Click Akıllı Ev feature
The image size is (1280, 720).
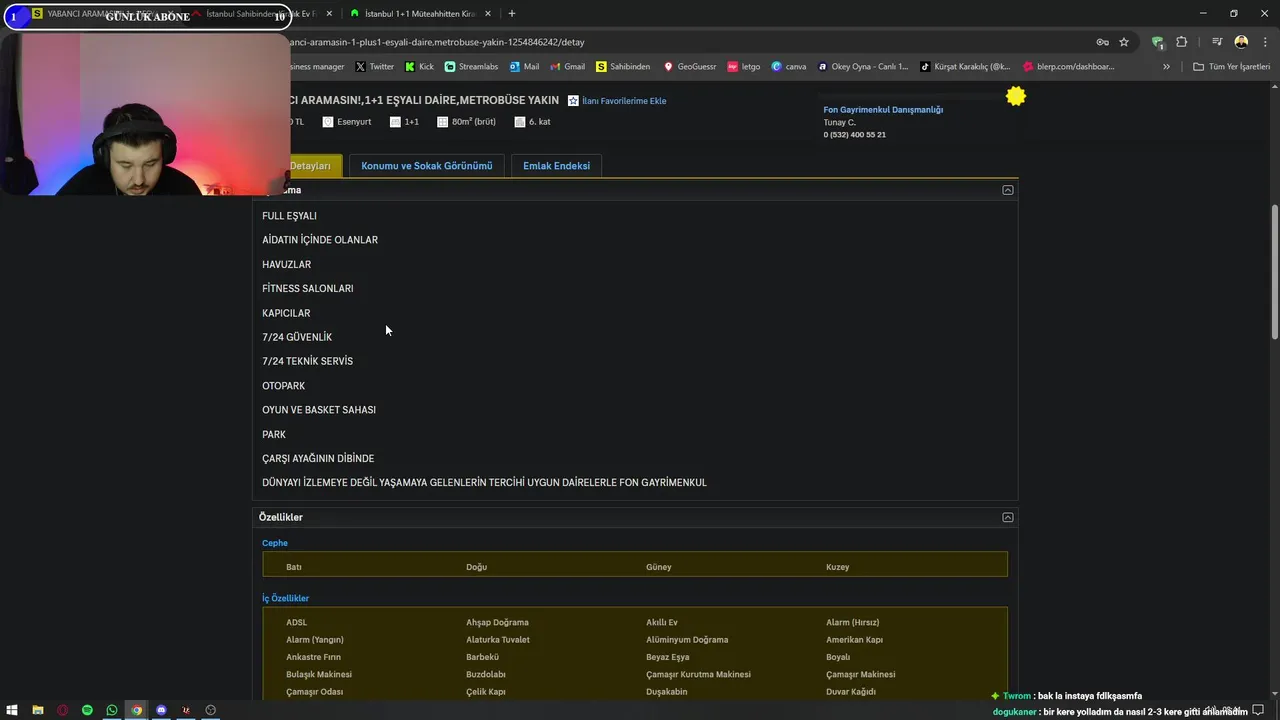(x=662, y=622)
